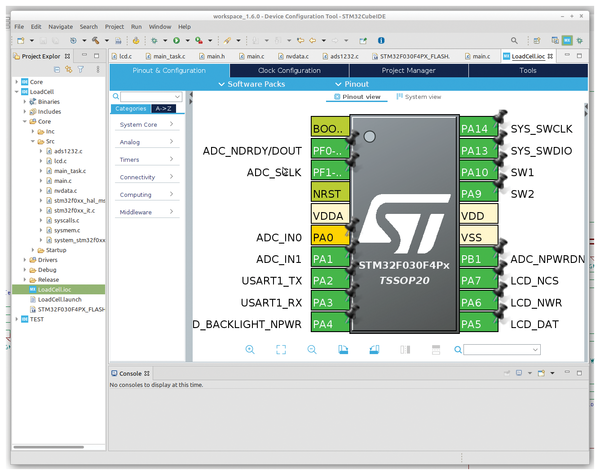Switch to Categories view in the peripheral list
This screenshot has height=475, width=600.
coord(131,109)
